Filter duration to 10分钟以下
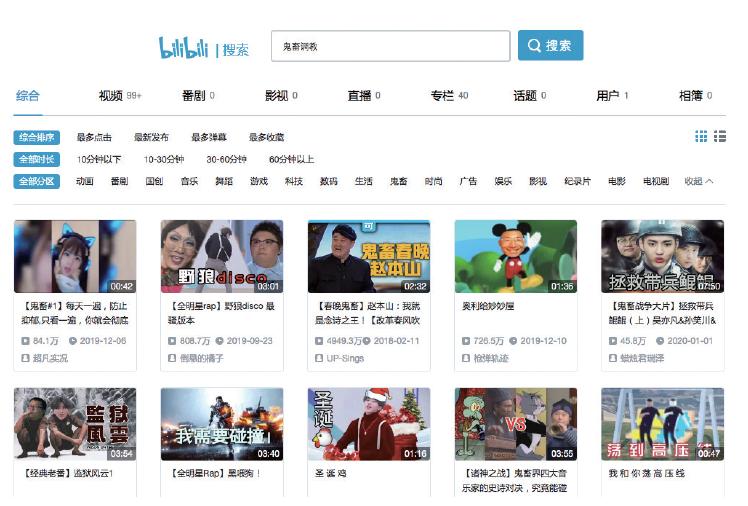Screen dimensions: 748x506 coord(99,159)
